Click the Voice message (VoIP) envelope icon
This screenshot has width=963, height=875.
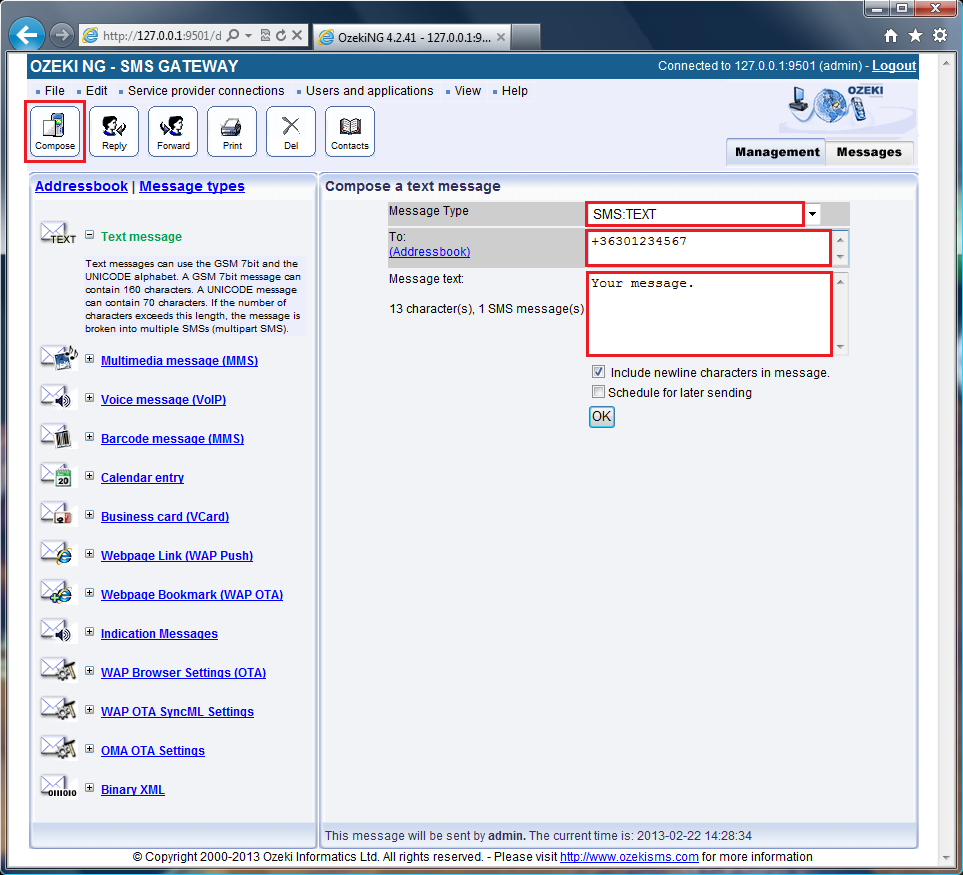click(57, 397)
